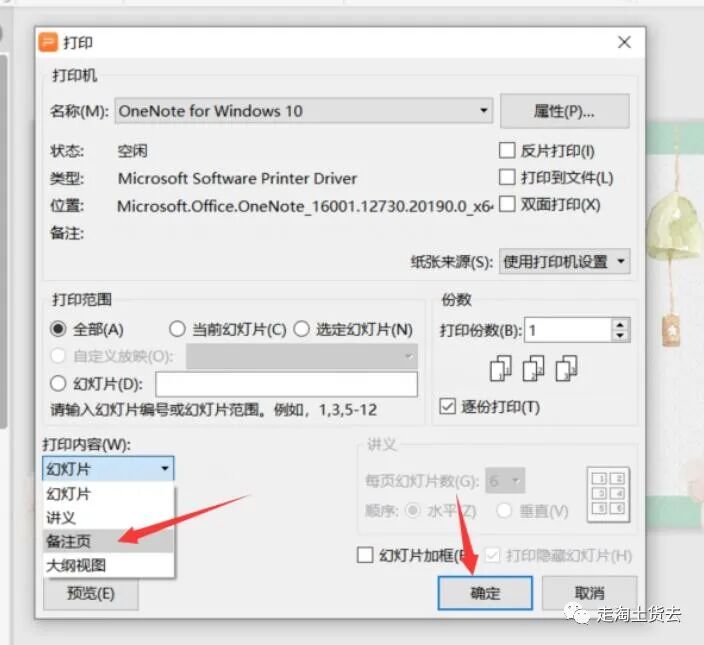The width and height of the screenshot is (704, 645).
Task: Collapse the 打印内容(W) dropdown box
Action: [108, 469]
